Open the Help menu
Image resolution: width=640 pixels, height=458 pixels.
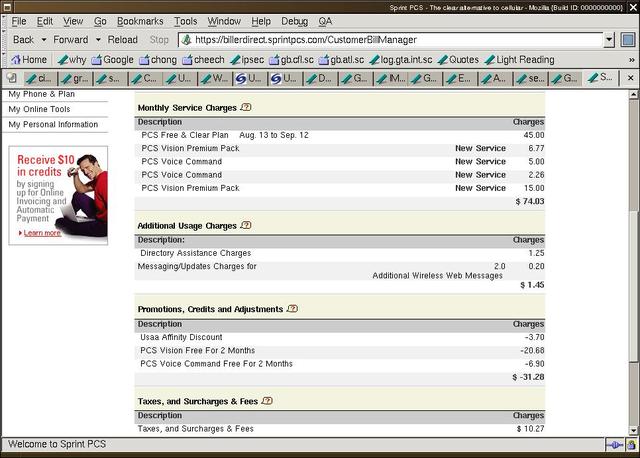pos(261,21)
